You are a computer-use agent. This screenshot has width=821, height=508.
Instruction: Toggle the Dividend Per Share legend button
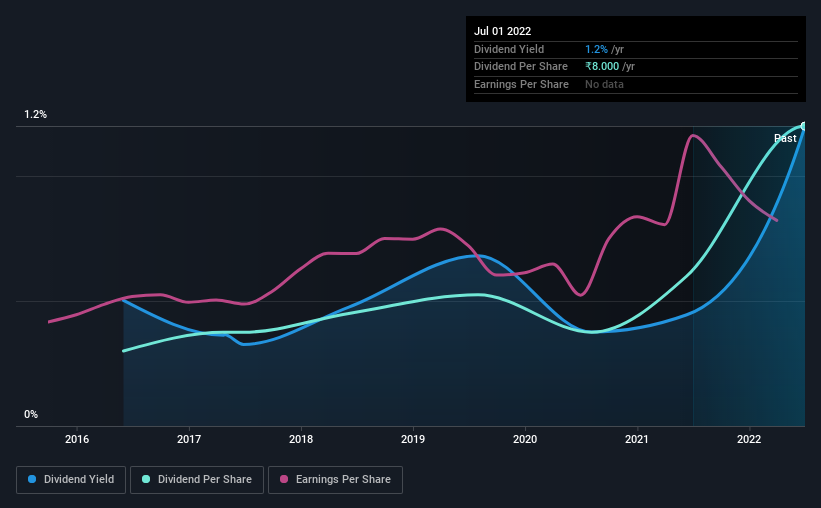[x=197, y=480]
